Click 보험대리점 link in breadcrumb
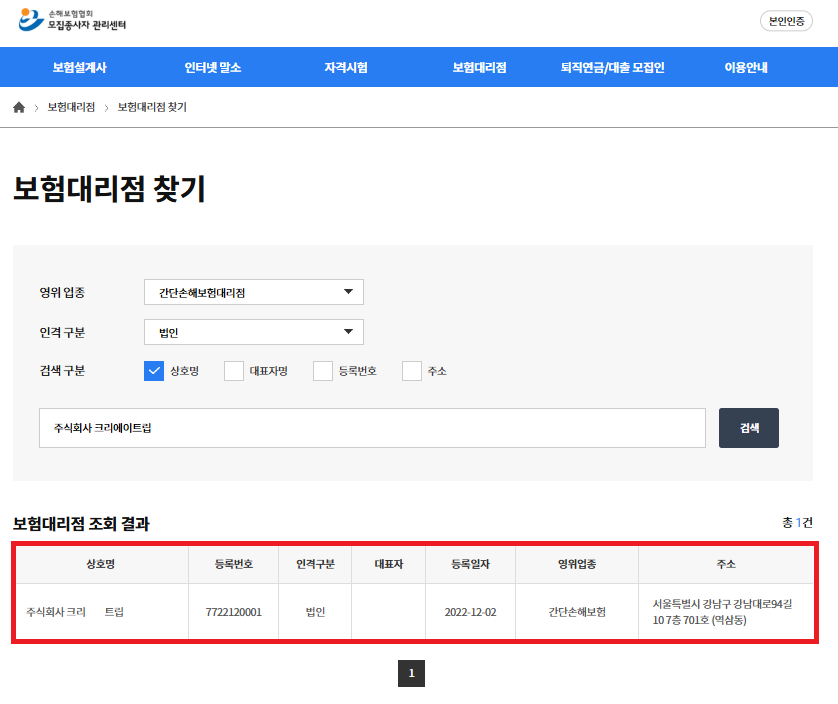Image resolution: width=838 pixels, height=704 pixels. pos(71,107)
